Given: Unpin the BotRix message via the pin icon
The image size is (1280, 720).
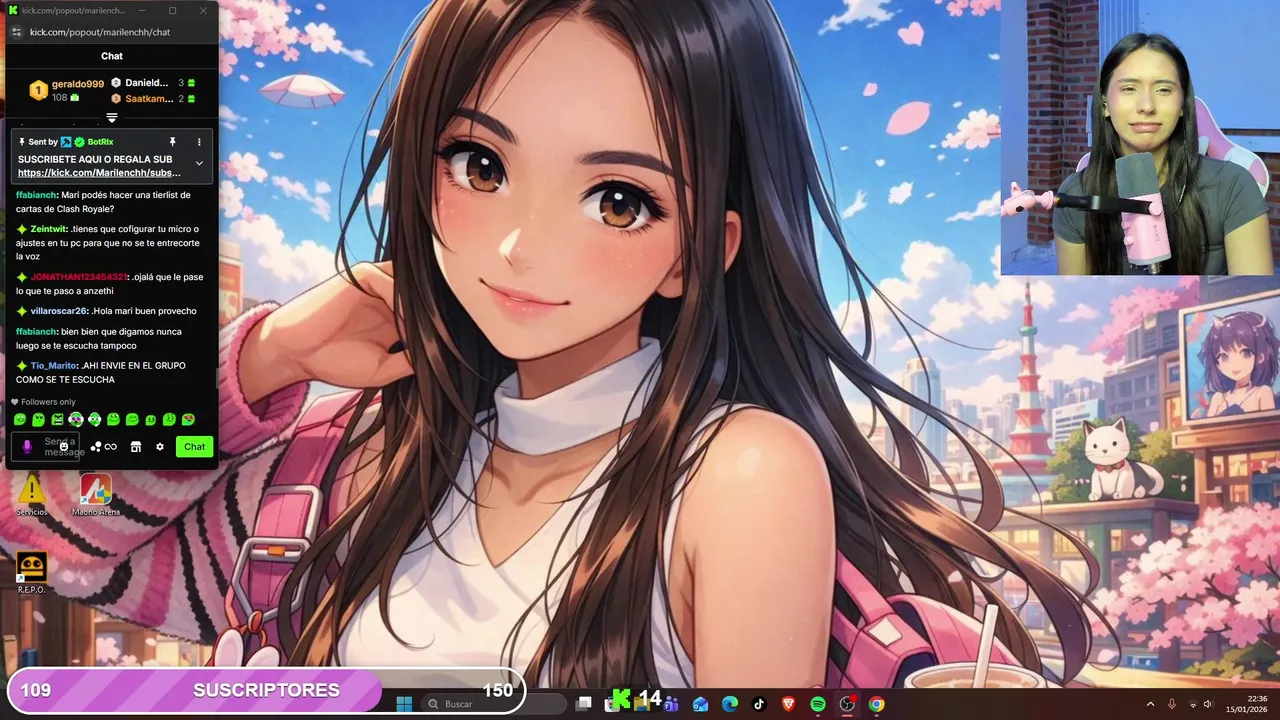Looking at the screenshot, I should tap(172, 142).
